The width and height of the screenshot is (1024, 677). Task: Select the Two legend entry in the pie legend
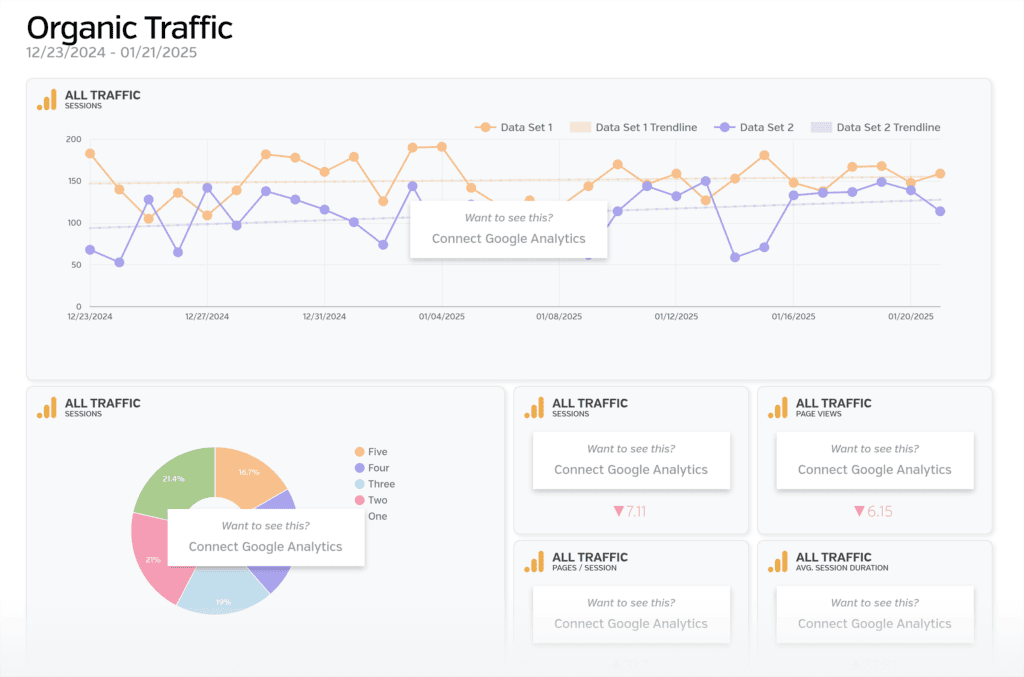377,500
